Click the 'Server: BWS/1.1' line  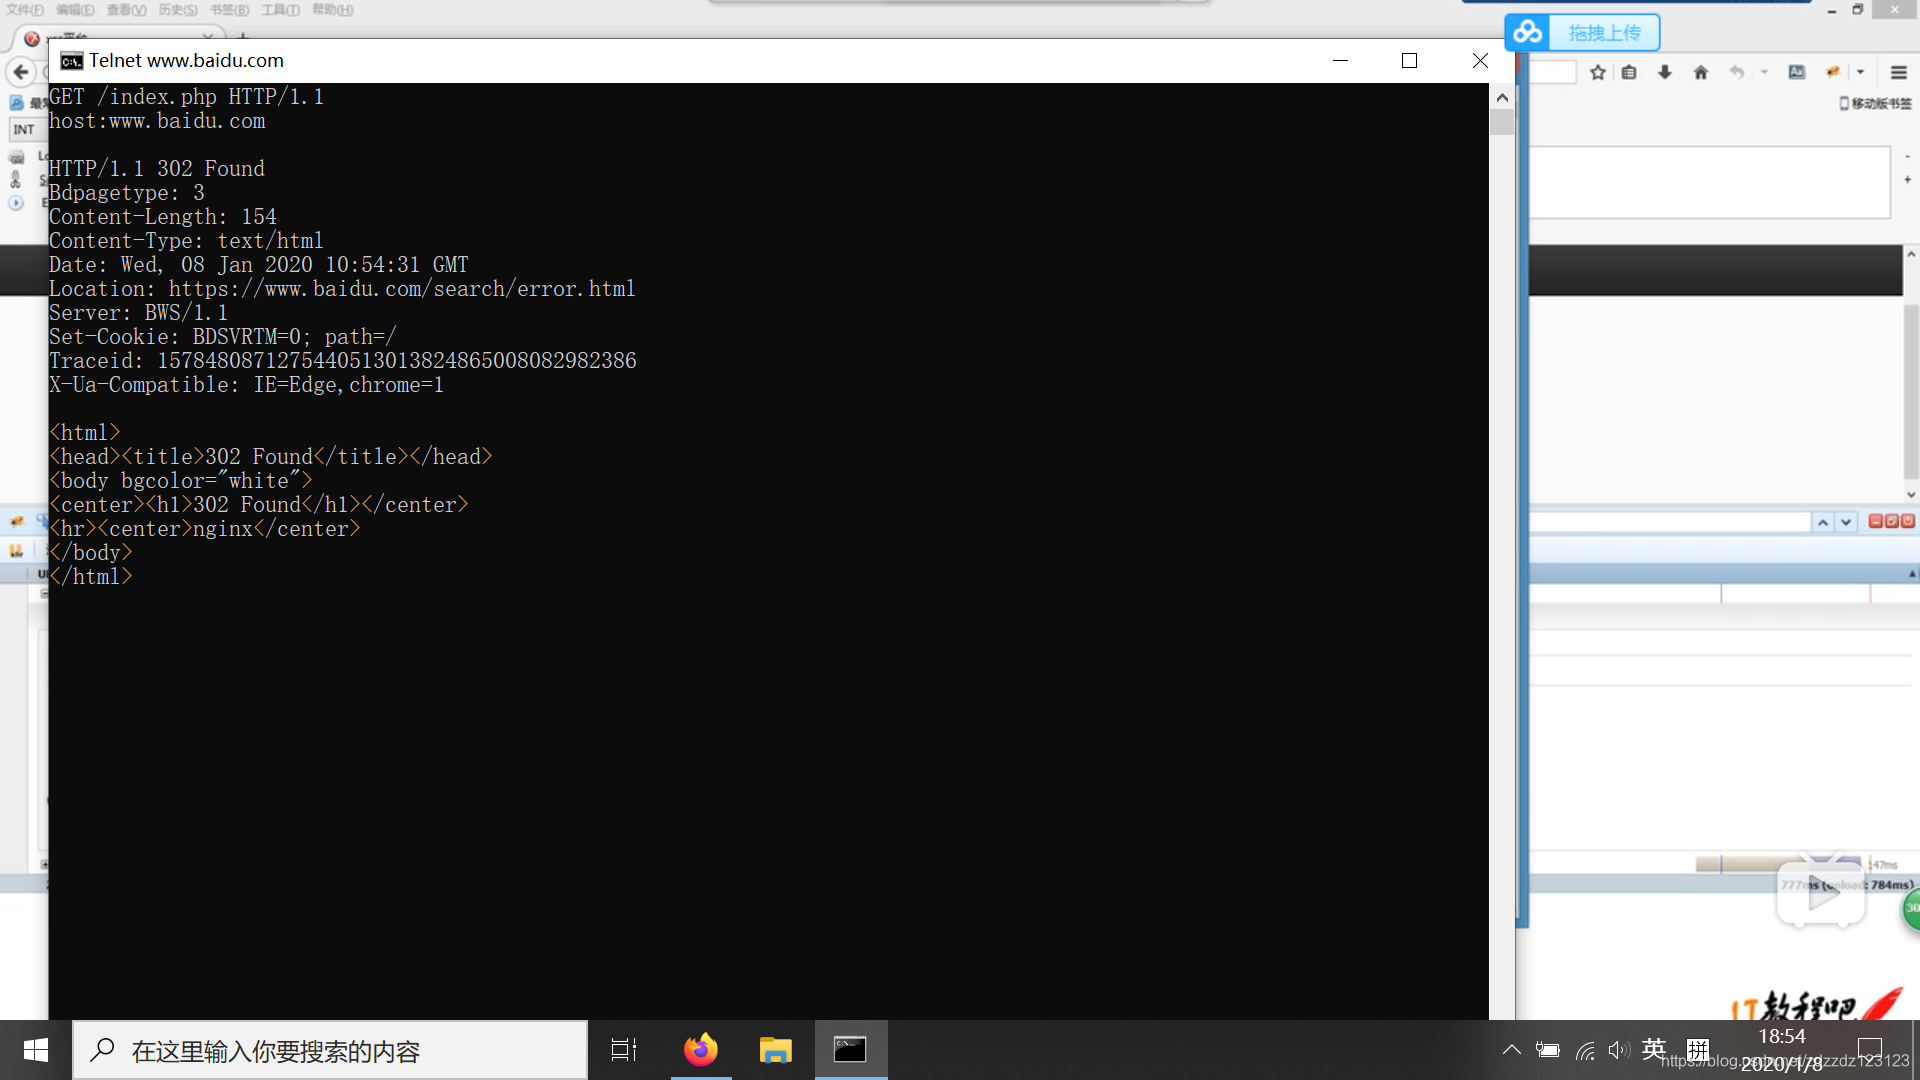138,313
